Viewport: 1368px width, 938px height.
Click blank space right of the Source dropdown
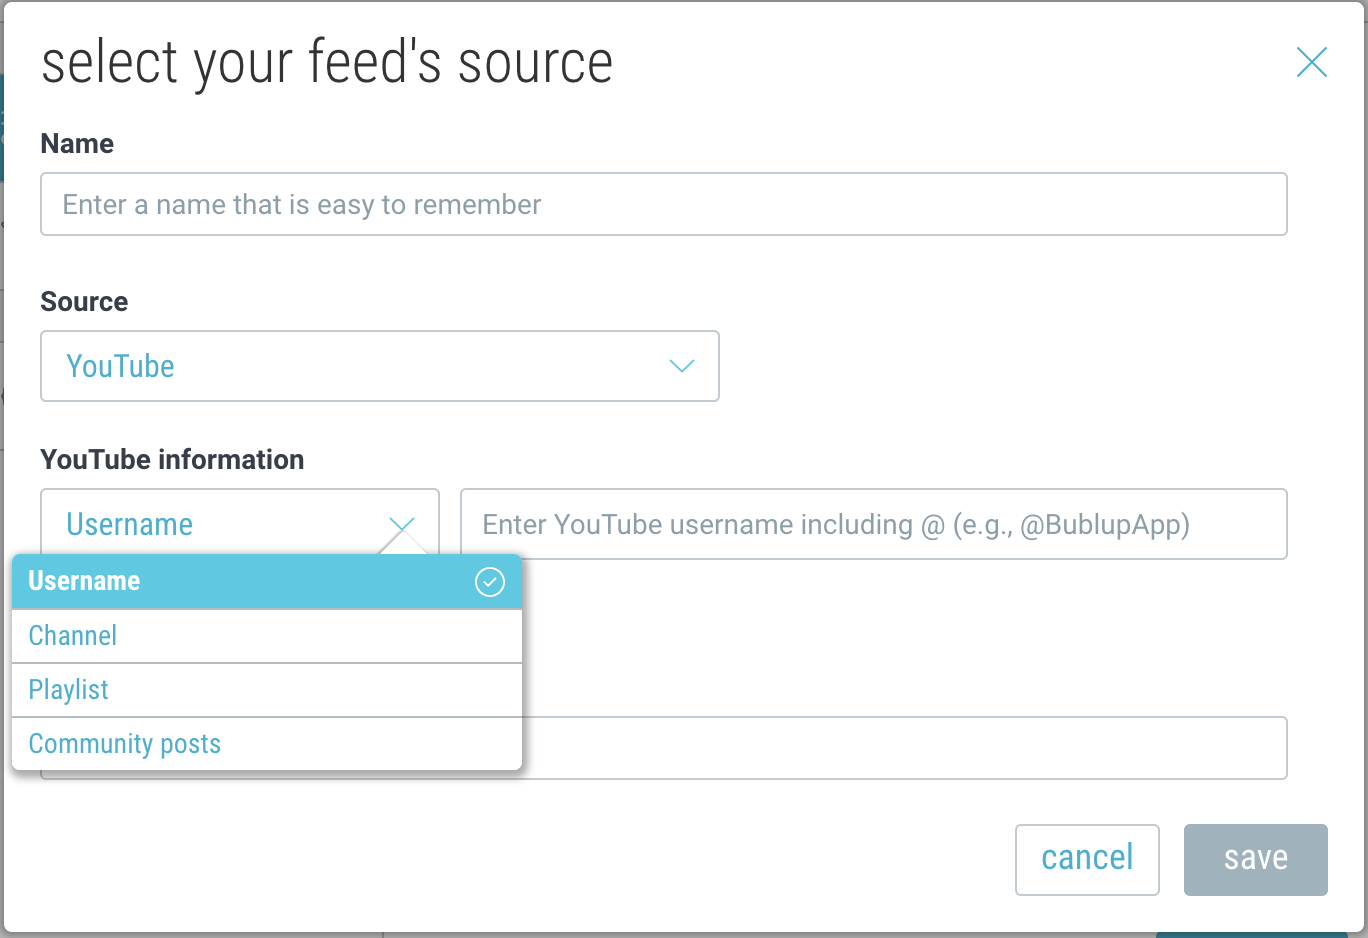point(1000,366)
